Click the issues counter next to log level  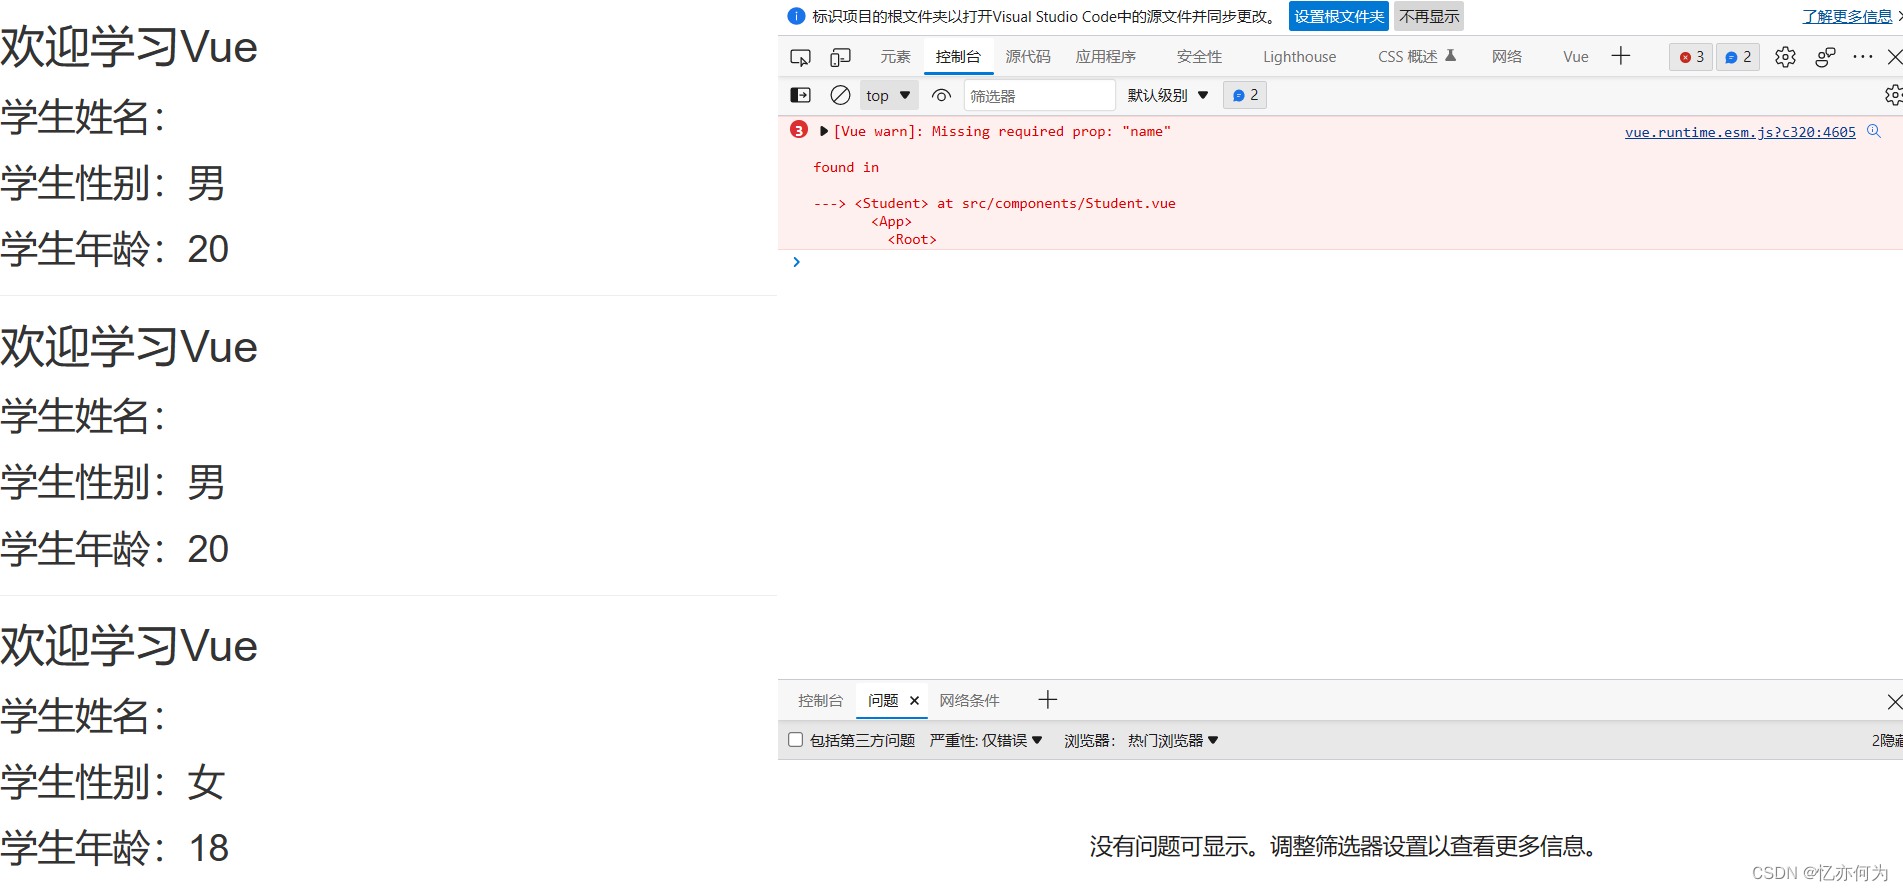point(1245,95)
